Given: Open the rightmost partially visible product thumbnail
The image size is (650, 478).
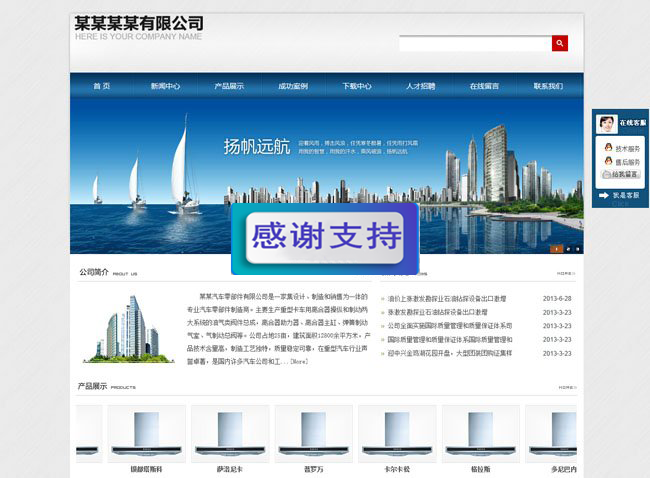Looking at the screenshot, I should 551,434.
